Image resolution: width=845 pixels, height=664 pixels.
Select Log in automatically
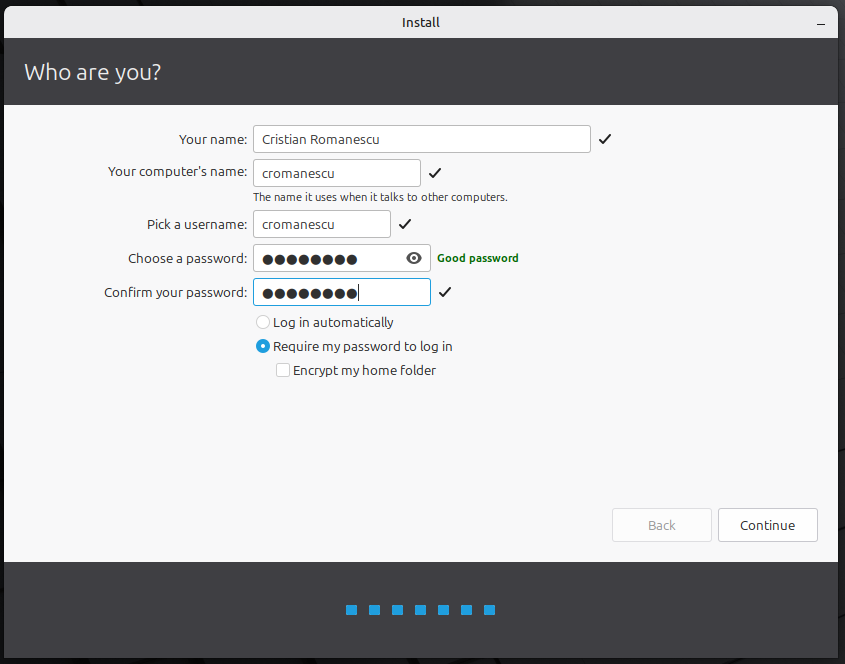tap(263, 322)
